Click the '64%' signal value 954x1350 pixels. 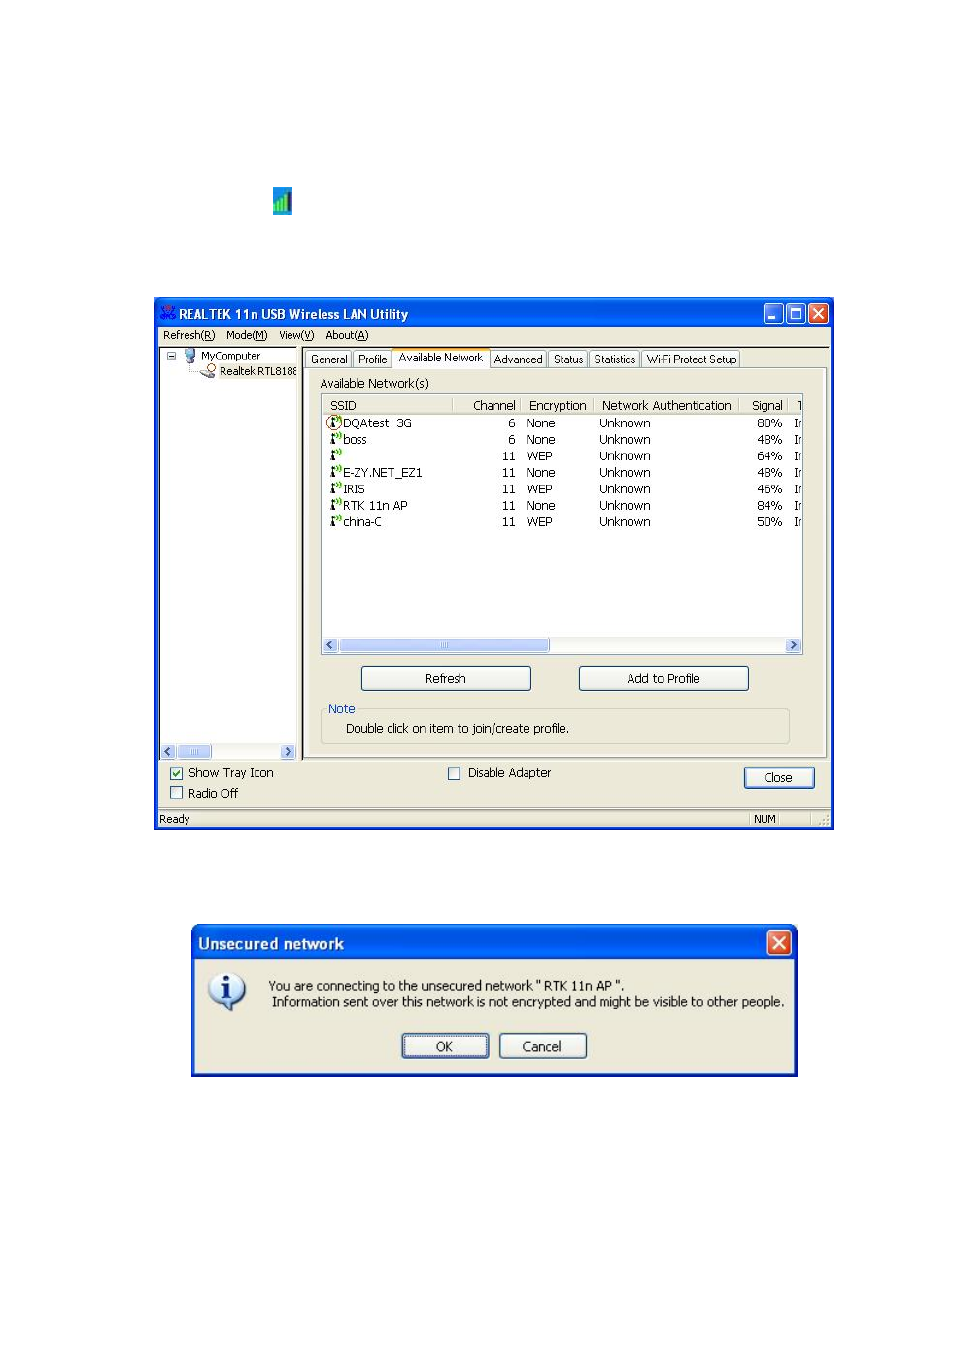pyautogui.click(x=769, y=456)
